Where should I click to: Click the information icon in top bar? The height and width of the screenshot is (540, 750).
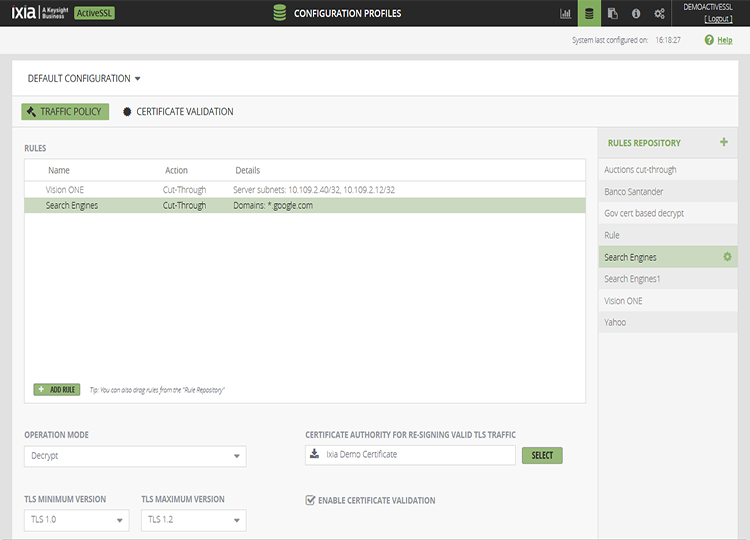tap(636, 14)
